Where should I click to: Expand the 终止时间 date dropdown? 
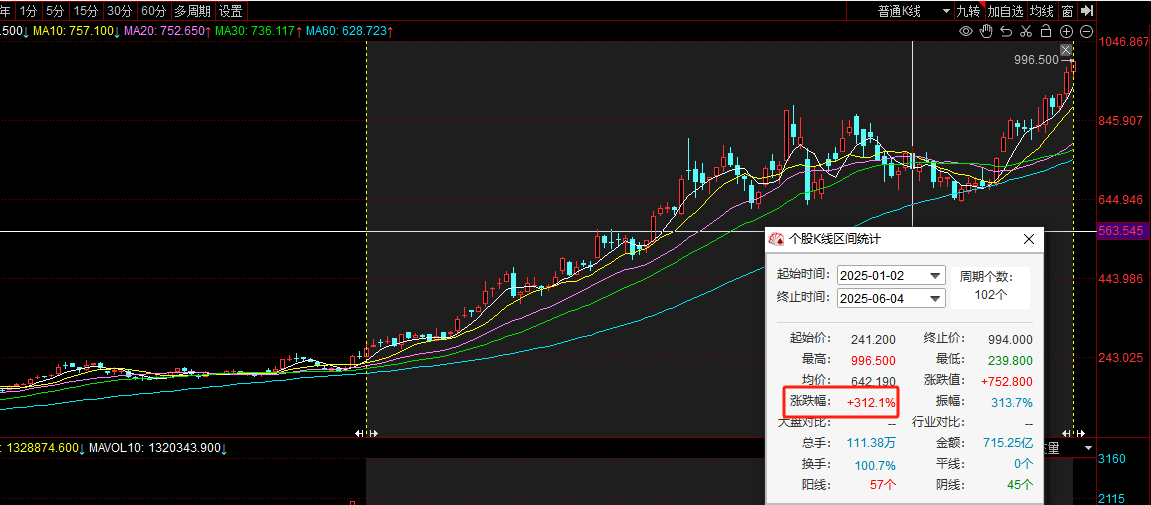(935, 298)
